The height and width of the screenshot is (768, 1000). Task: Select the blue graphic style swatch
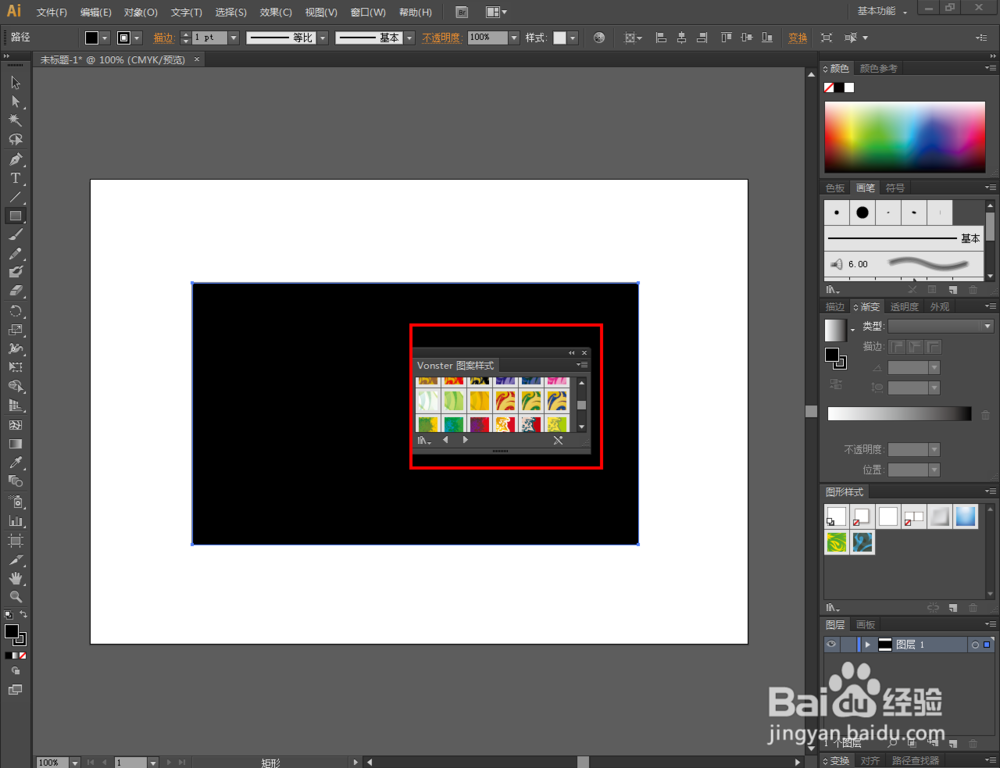pos(966,516)
